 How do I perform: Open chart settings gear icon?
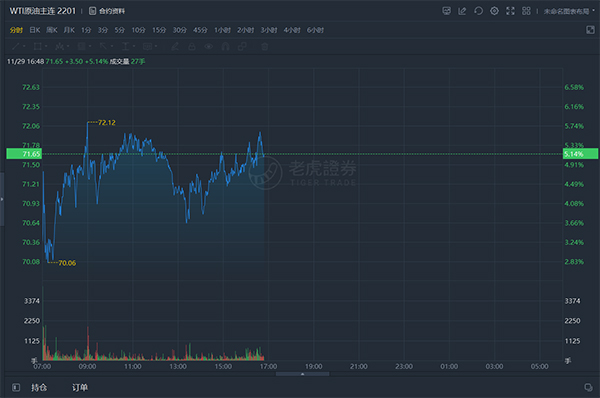(x=494, y=11)
